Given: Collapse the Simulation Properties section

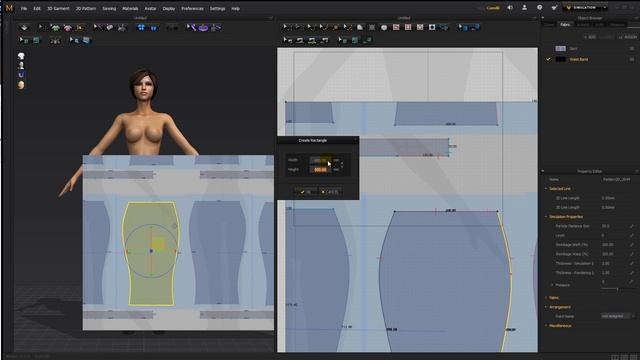Looking at the screenshot, I should point(546,217).
